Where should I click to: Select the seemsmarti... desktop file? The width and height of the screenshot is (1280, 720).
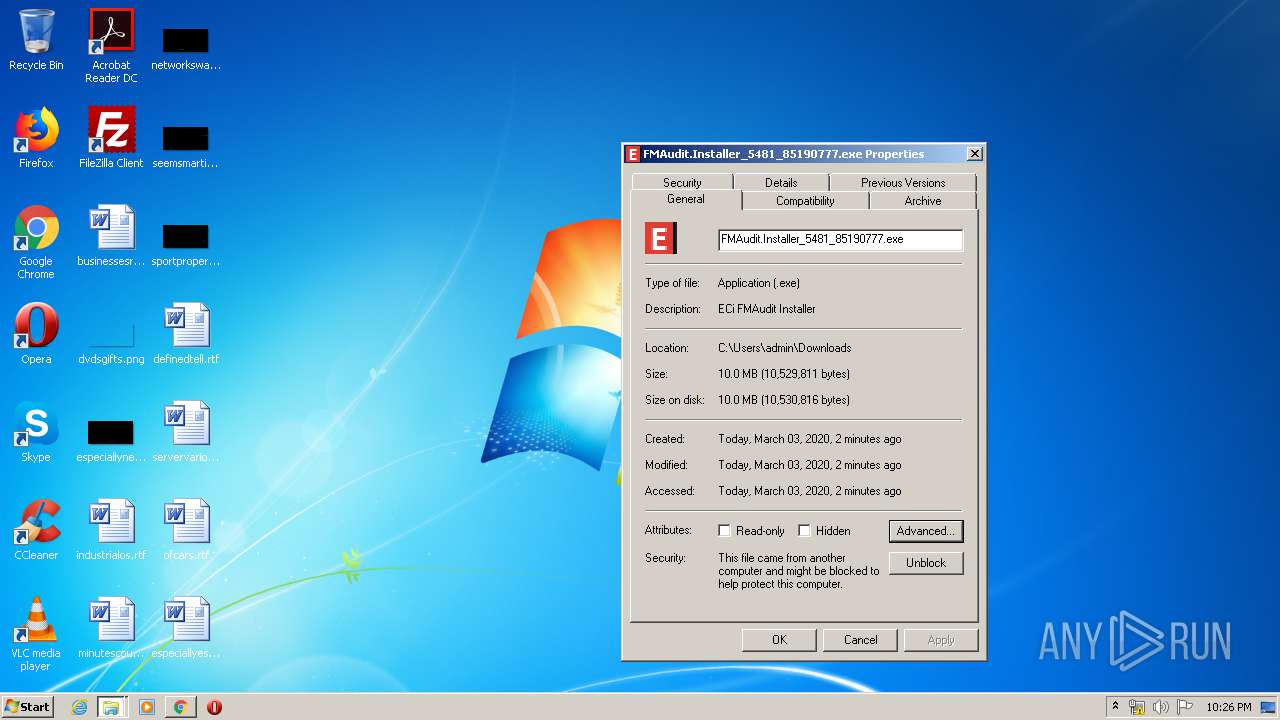coord(186,146)
